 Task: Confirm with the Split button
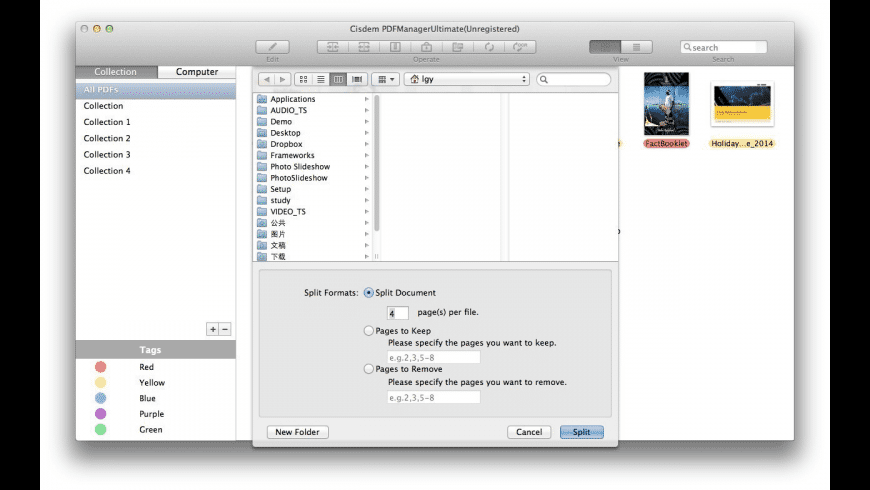[581, 432]
